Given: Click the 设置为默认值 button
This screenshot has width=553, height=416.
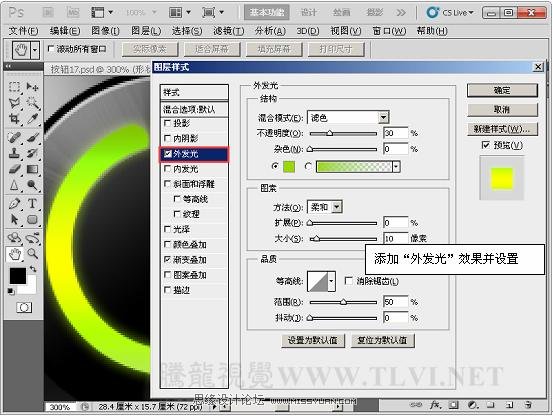Looking at the screenshot, I should coord(313,341).
